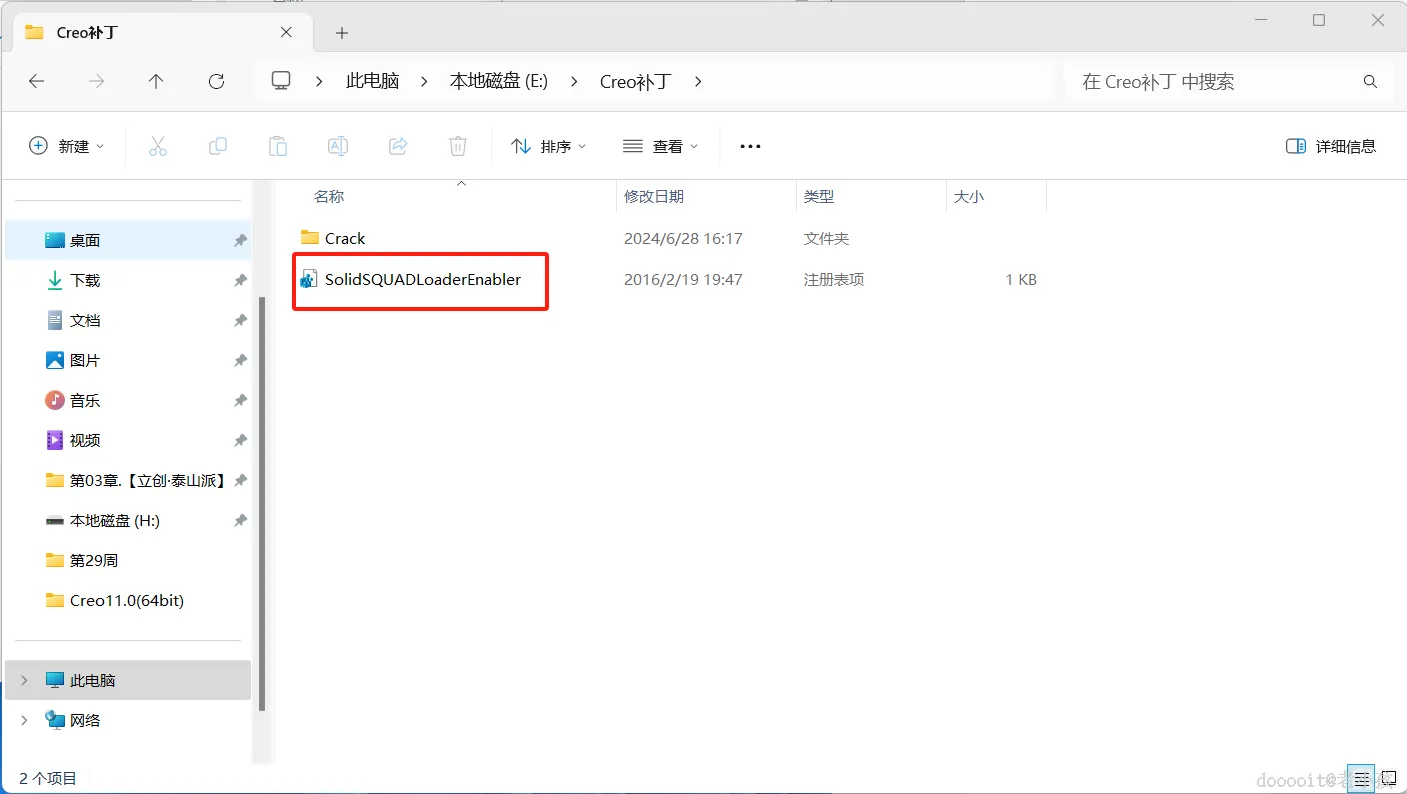The image size is (1407, 794).
Task: Click the 本地磁盘 (E:) breadcrumb
Action: (499, 82)
